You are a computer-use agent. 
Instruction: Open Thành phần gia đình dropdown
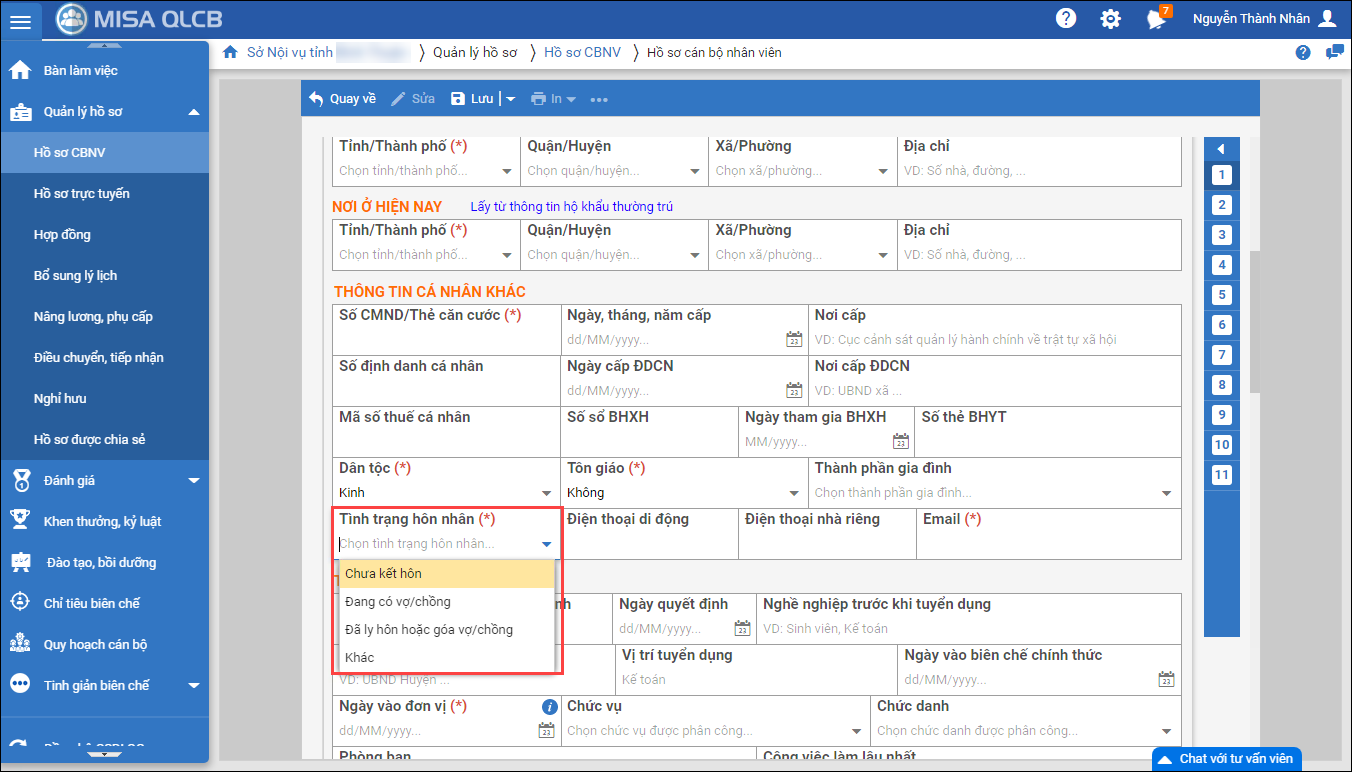point(1166,493)
